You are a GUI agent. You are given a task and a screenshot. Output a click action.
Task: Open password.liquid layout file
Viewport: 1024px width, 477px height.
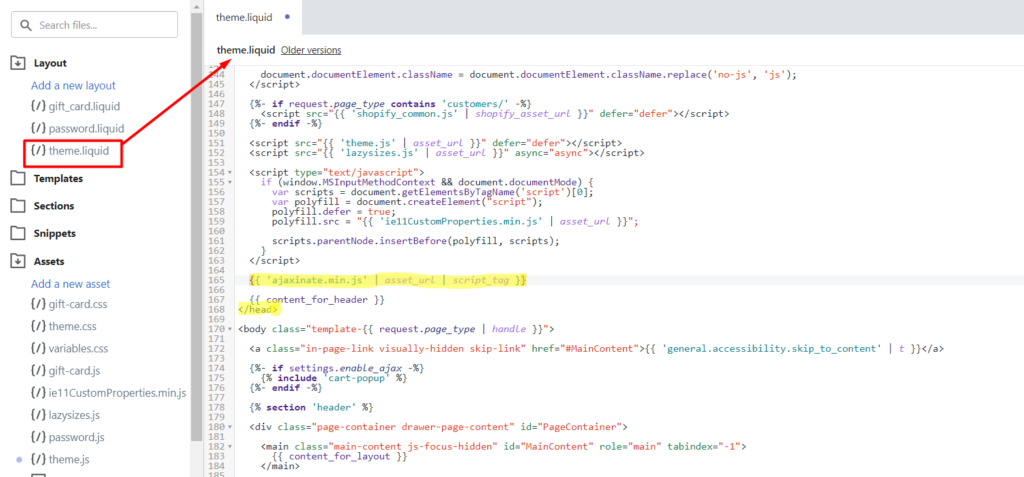[86, 129]
